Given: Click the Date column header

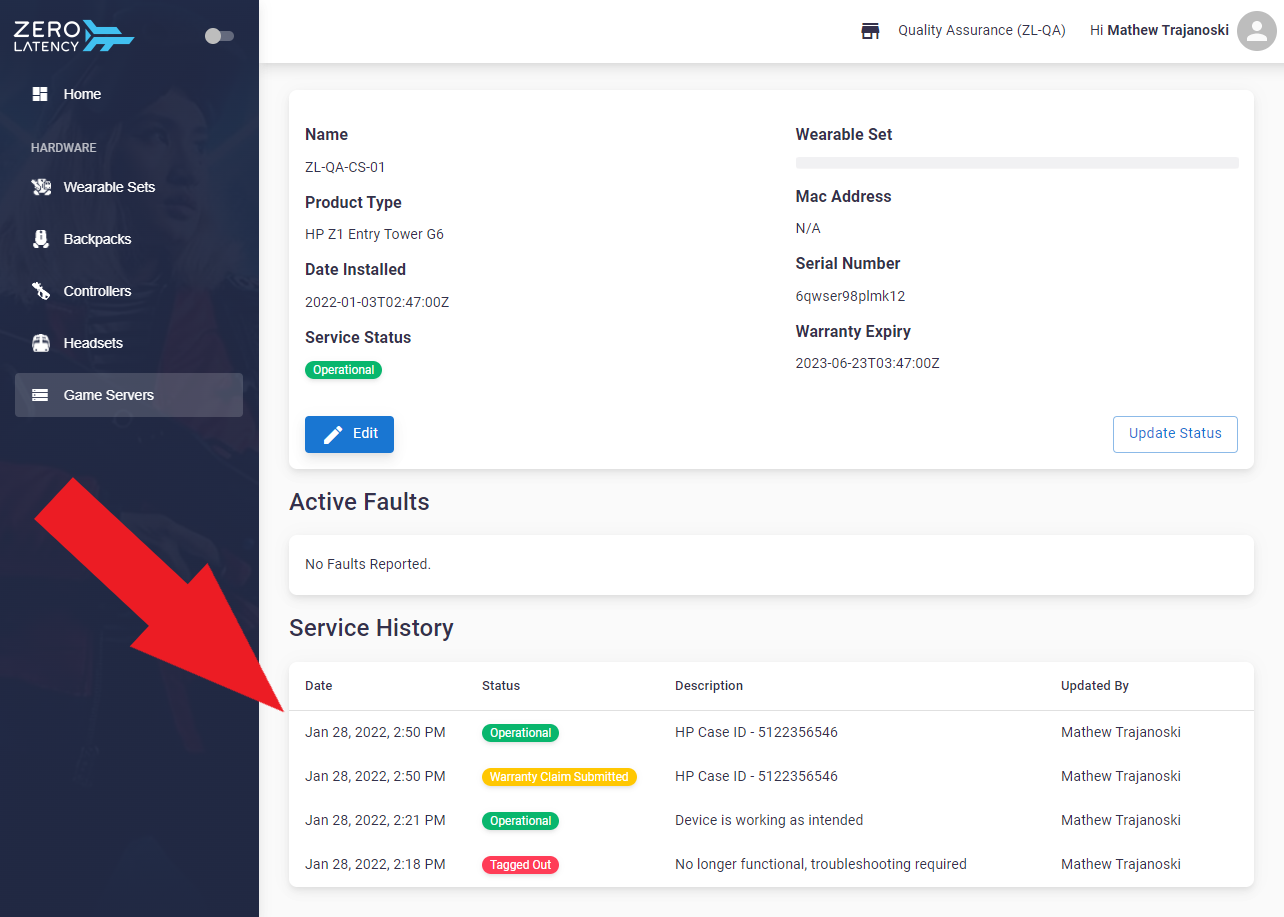Looking at the screenshot, I should pyautogui.click(x=319, y=686).
